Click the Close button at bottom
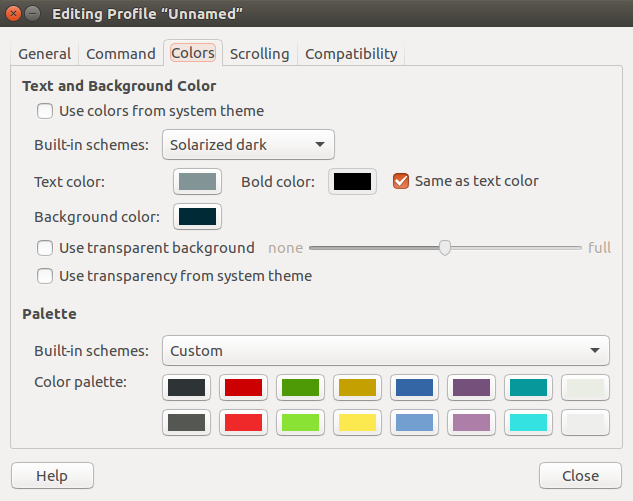The height and width of the screenshot is (501, 633). (580, 476)
